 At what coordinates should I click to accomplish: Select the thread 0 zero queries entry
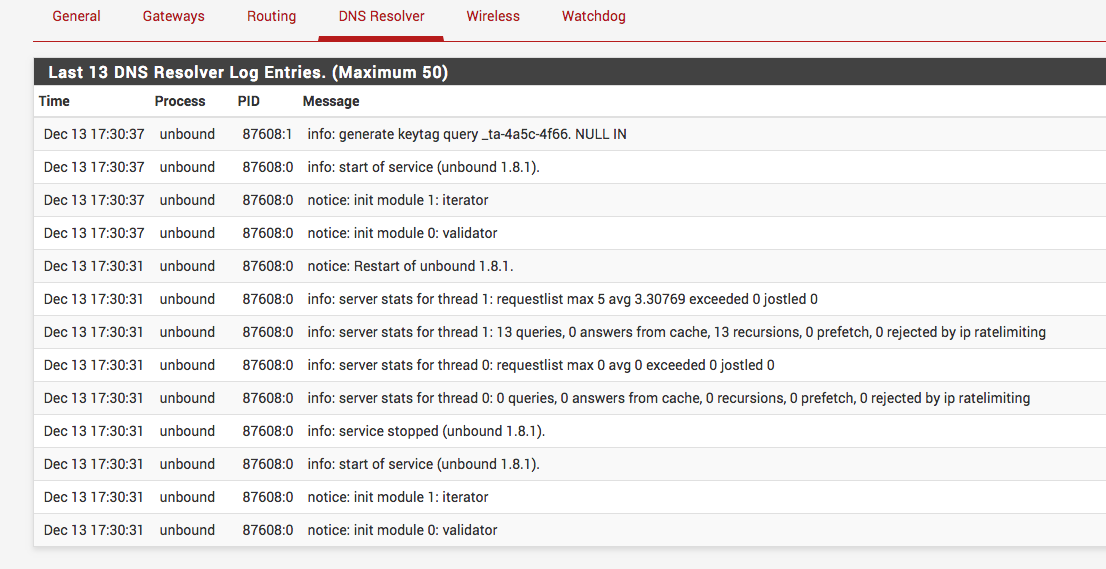pos(668,398)
